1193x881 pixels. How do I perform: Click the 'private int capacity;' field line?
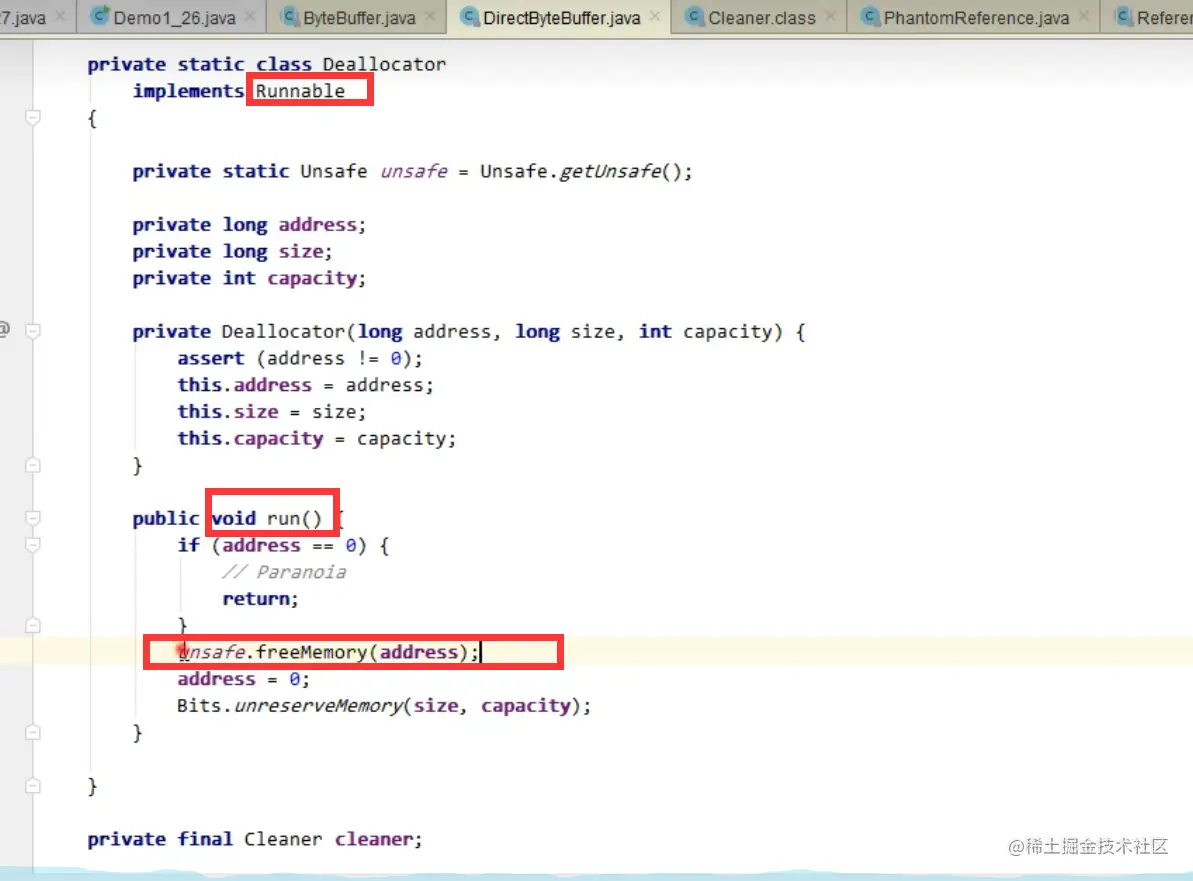tap(249, 278)
